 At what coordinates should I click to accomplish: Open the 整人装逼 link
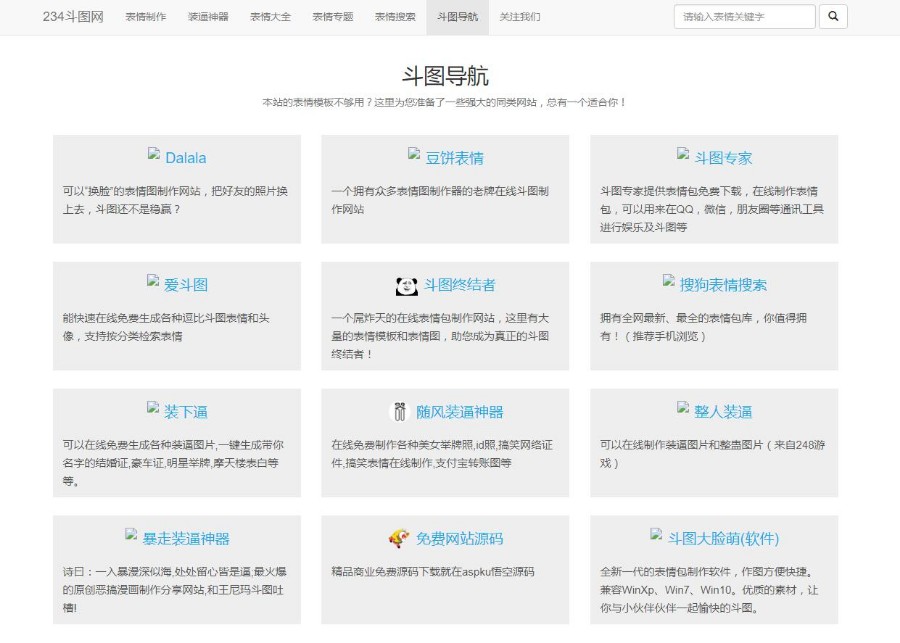(723, 412)
